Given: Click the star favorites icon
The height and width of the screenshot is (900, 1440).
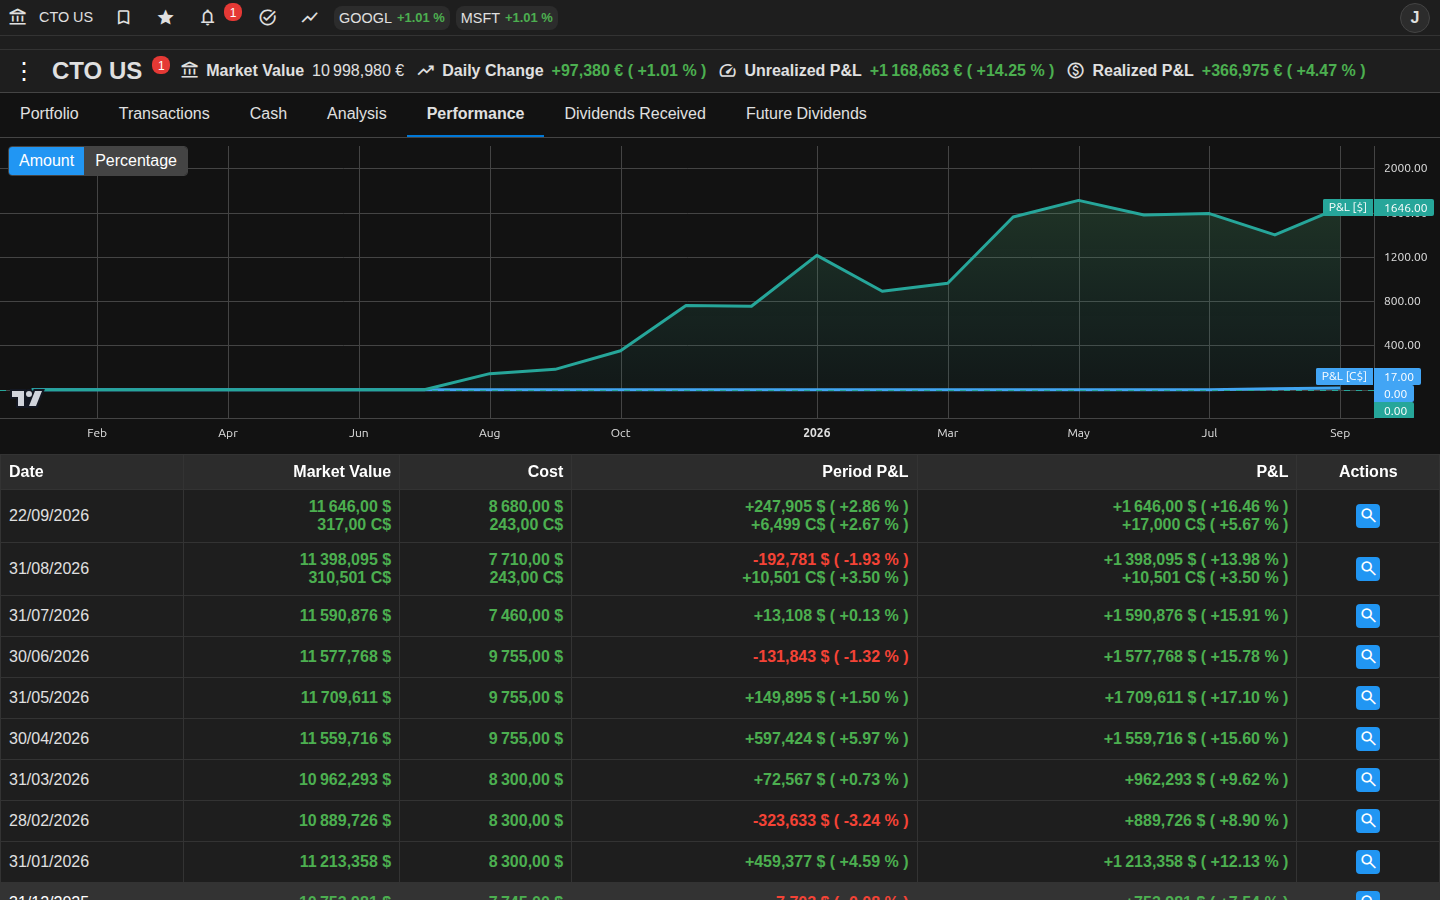Looking at the screenshot, I should [x=166, y=17].
